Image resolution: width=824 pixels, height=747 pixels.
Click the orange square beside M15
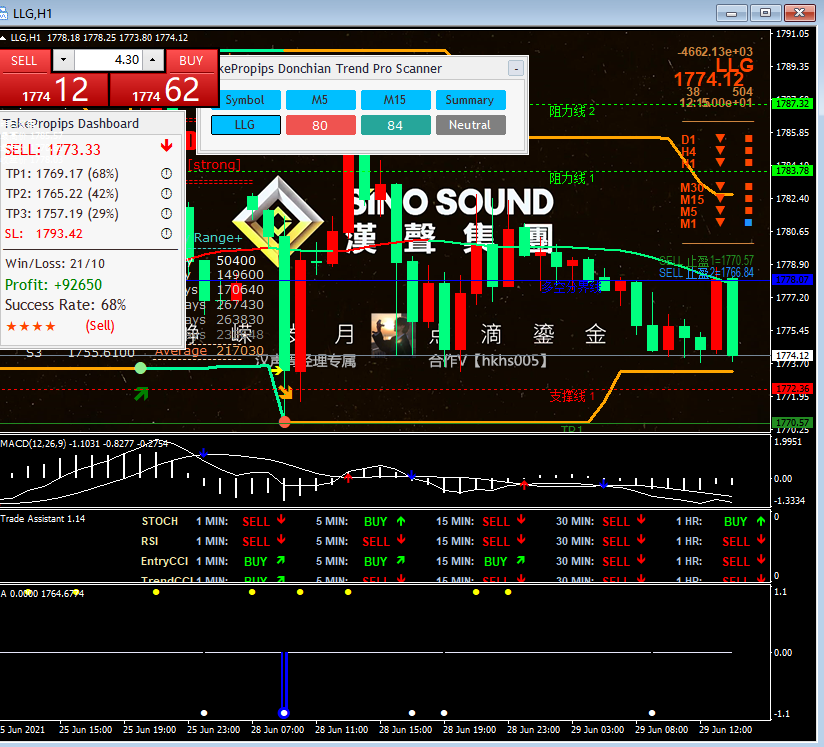click(x=749, y=199)
